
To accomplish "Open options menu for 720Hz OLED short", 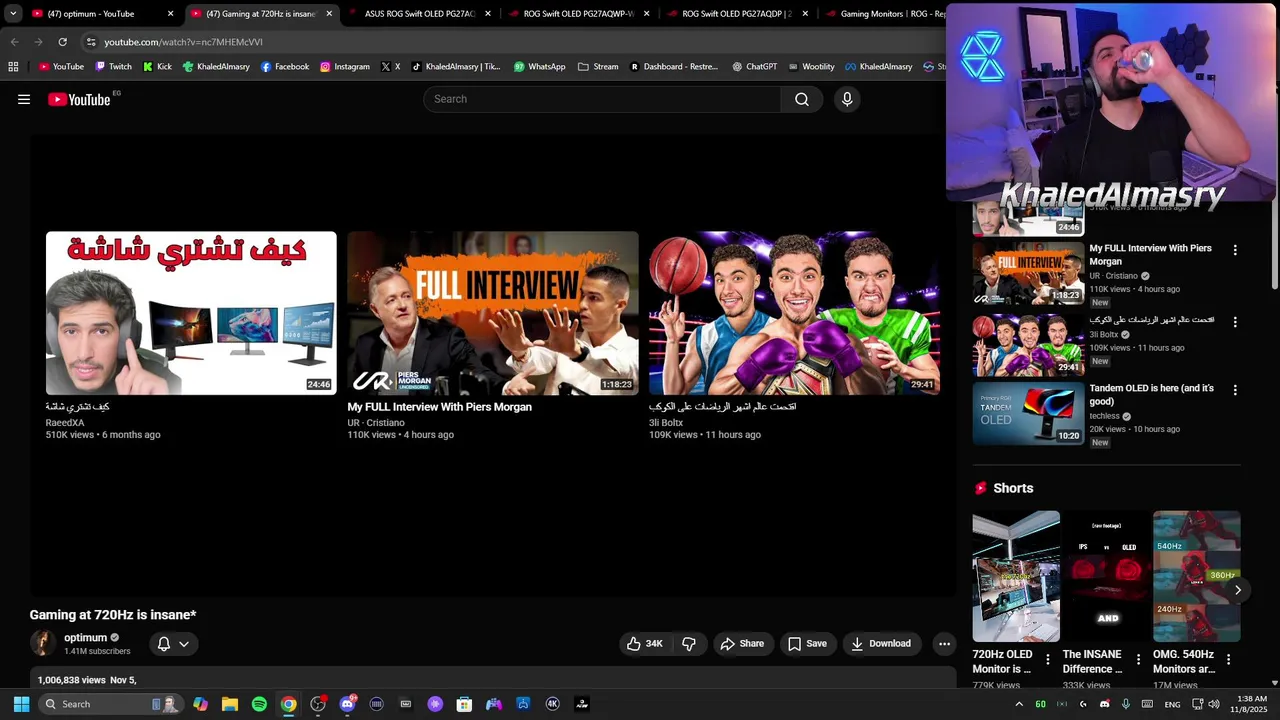I will point(1048,660).
